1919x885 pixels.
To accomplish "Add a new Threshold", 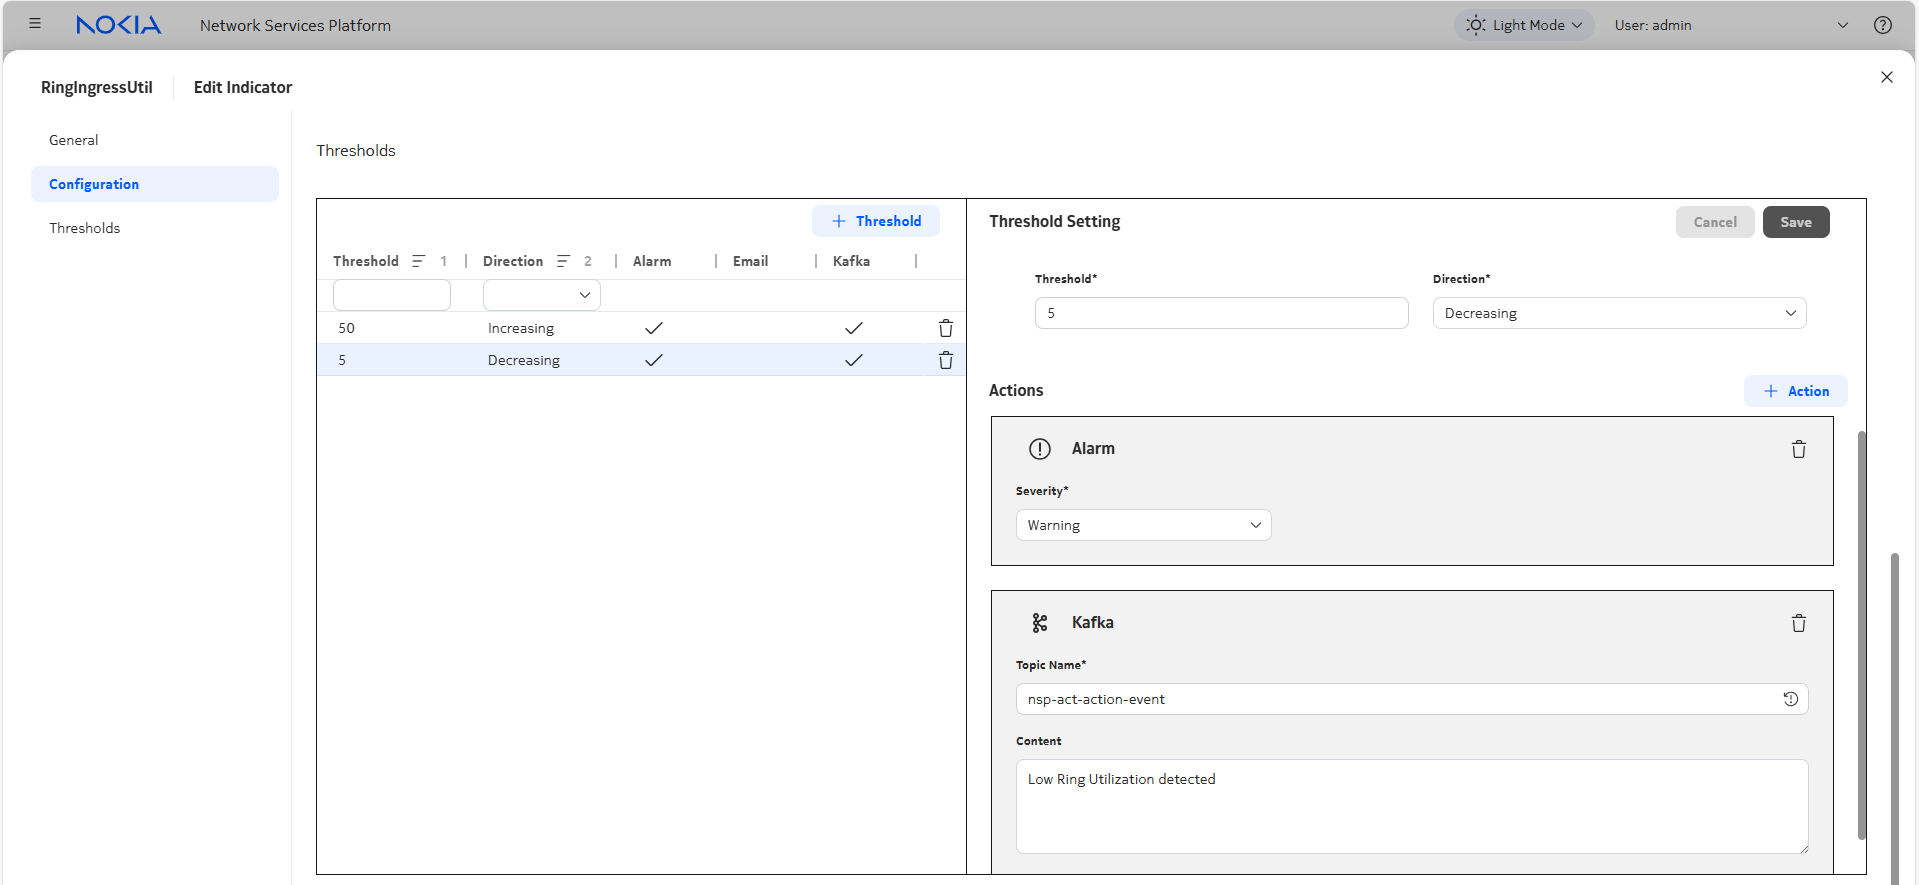I will (876, 221).
